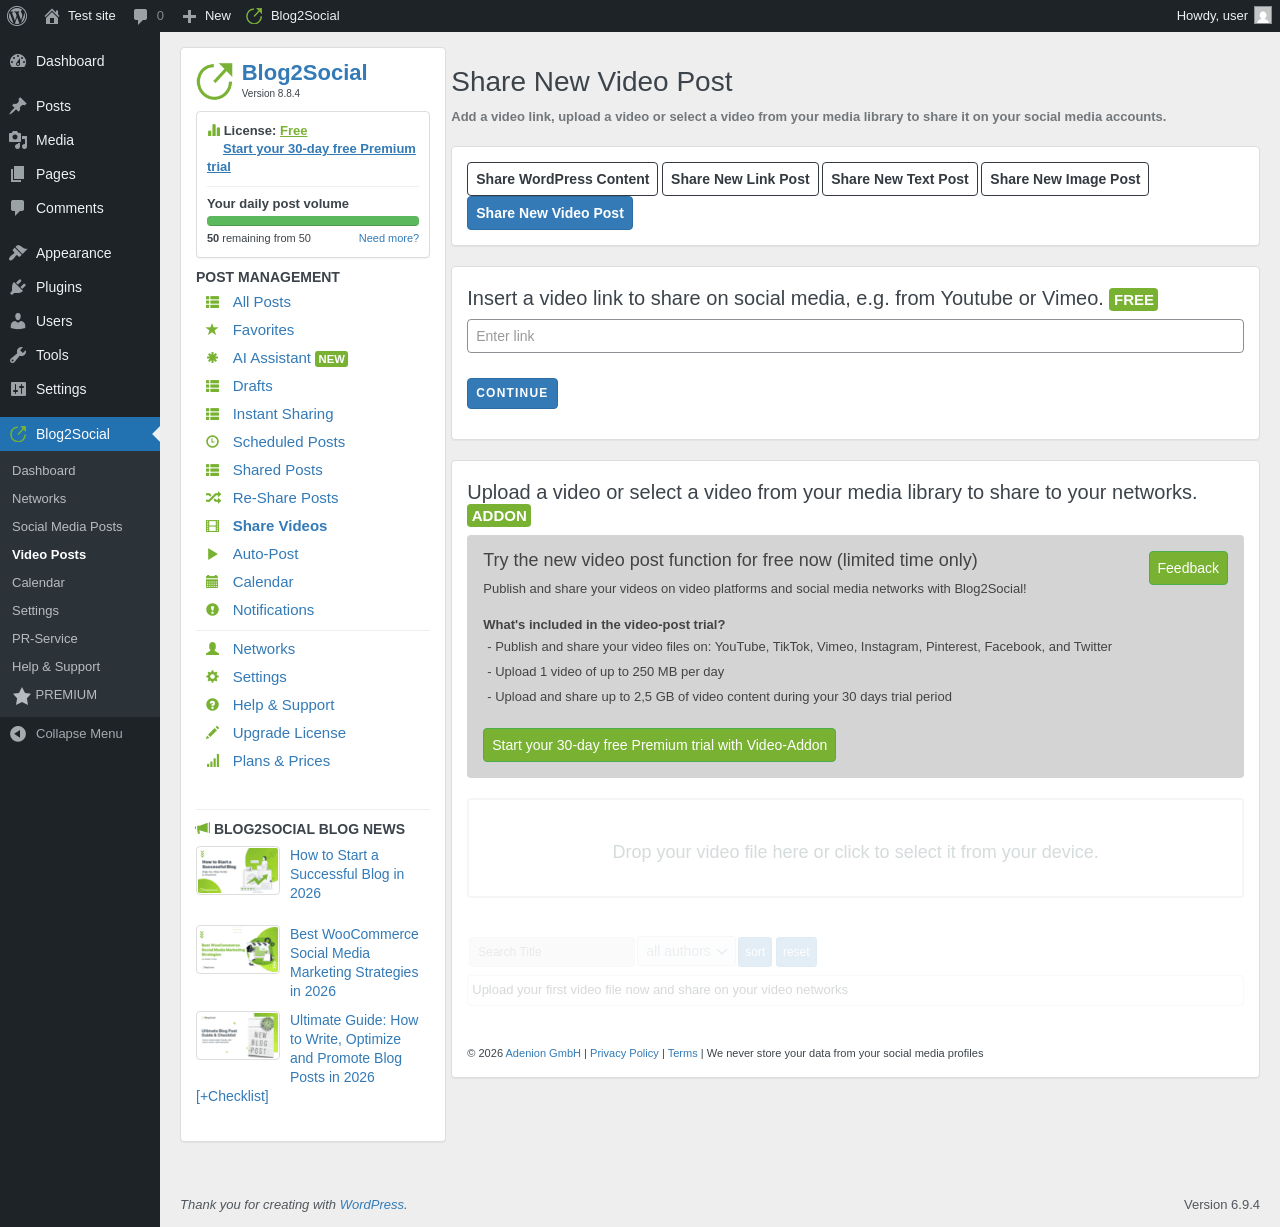The height and width of the screenshot is (1227, 1280).
Task: Click the Appearance brush icon
Action: tap(18, 253)
